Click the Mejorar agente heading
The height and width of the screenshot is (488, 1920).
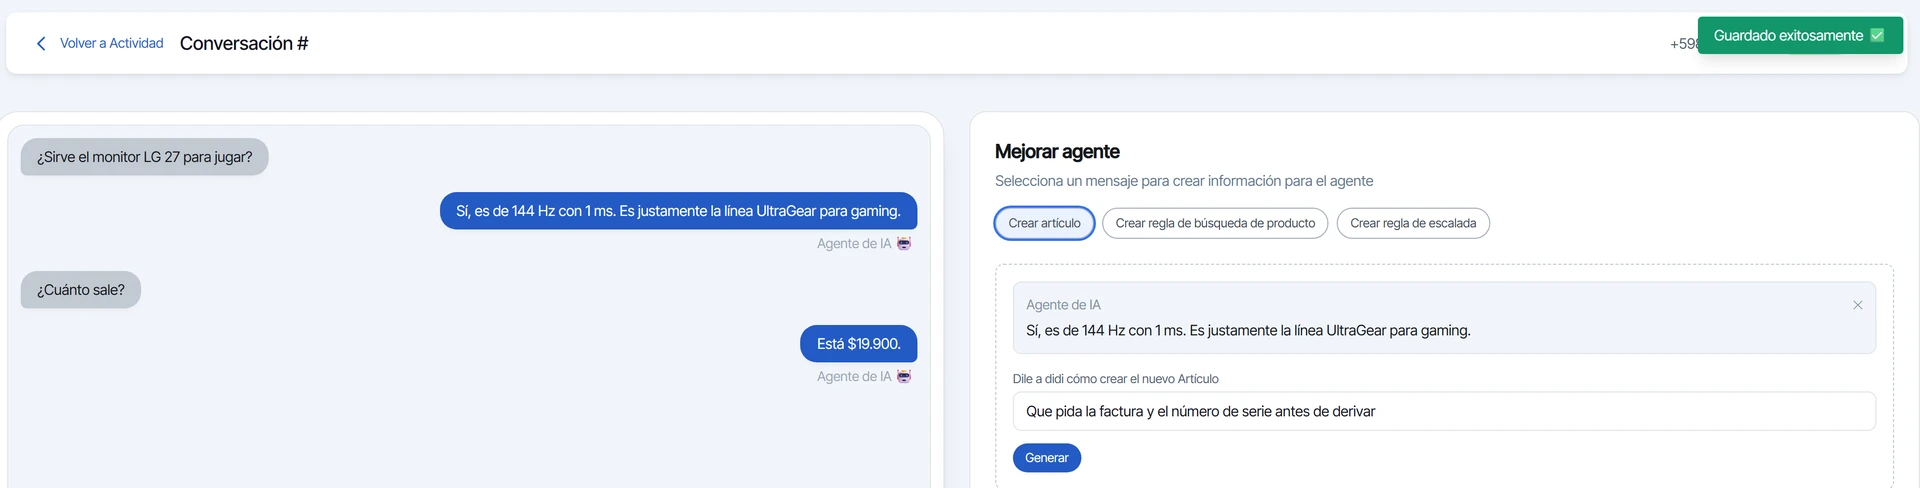coord(1057,151)
